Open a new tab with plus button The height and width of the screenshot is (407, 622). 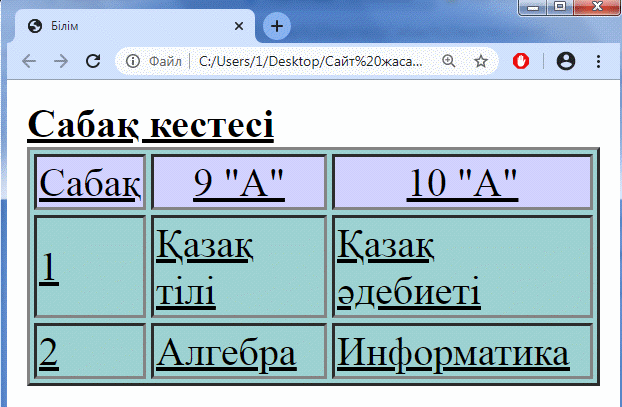(277, 26)
